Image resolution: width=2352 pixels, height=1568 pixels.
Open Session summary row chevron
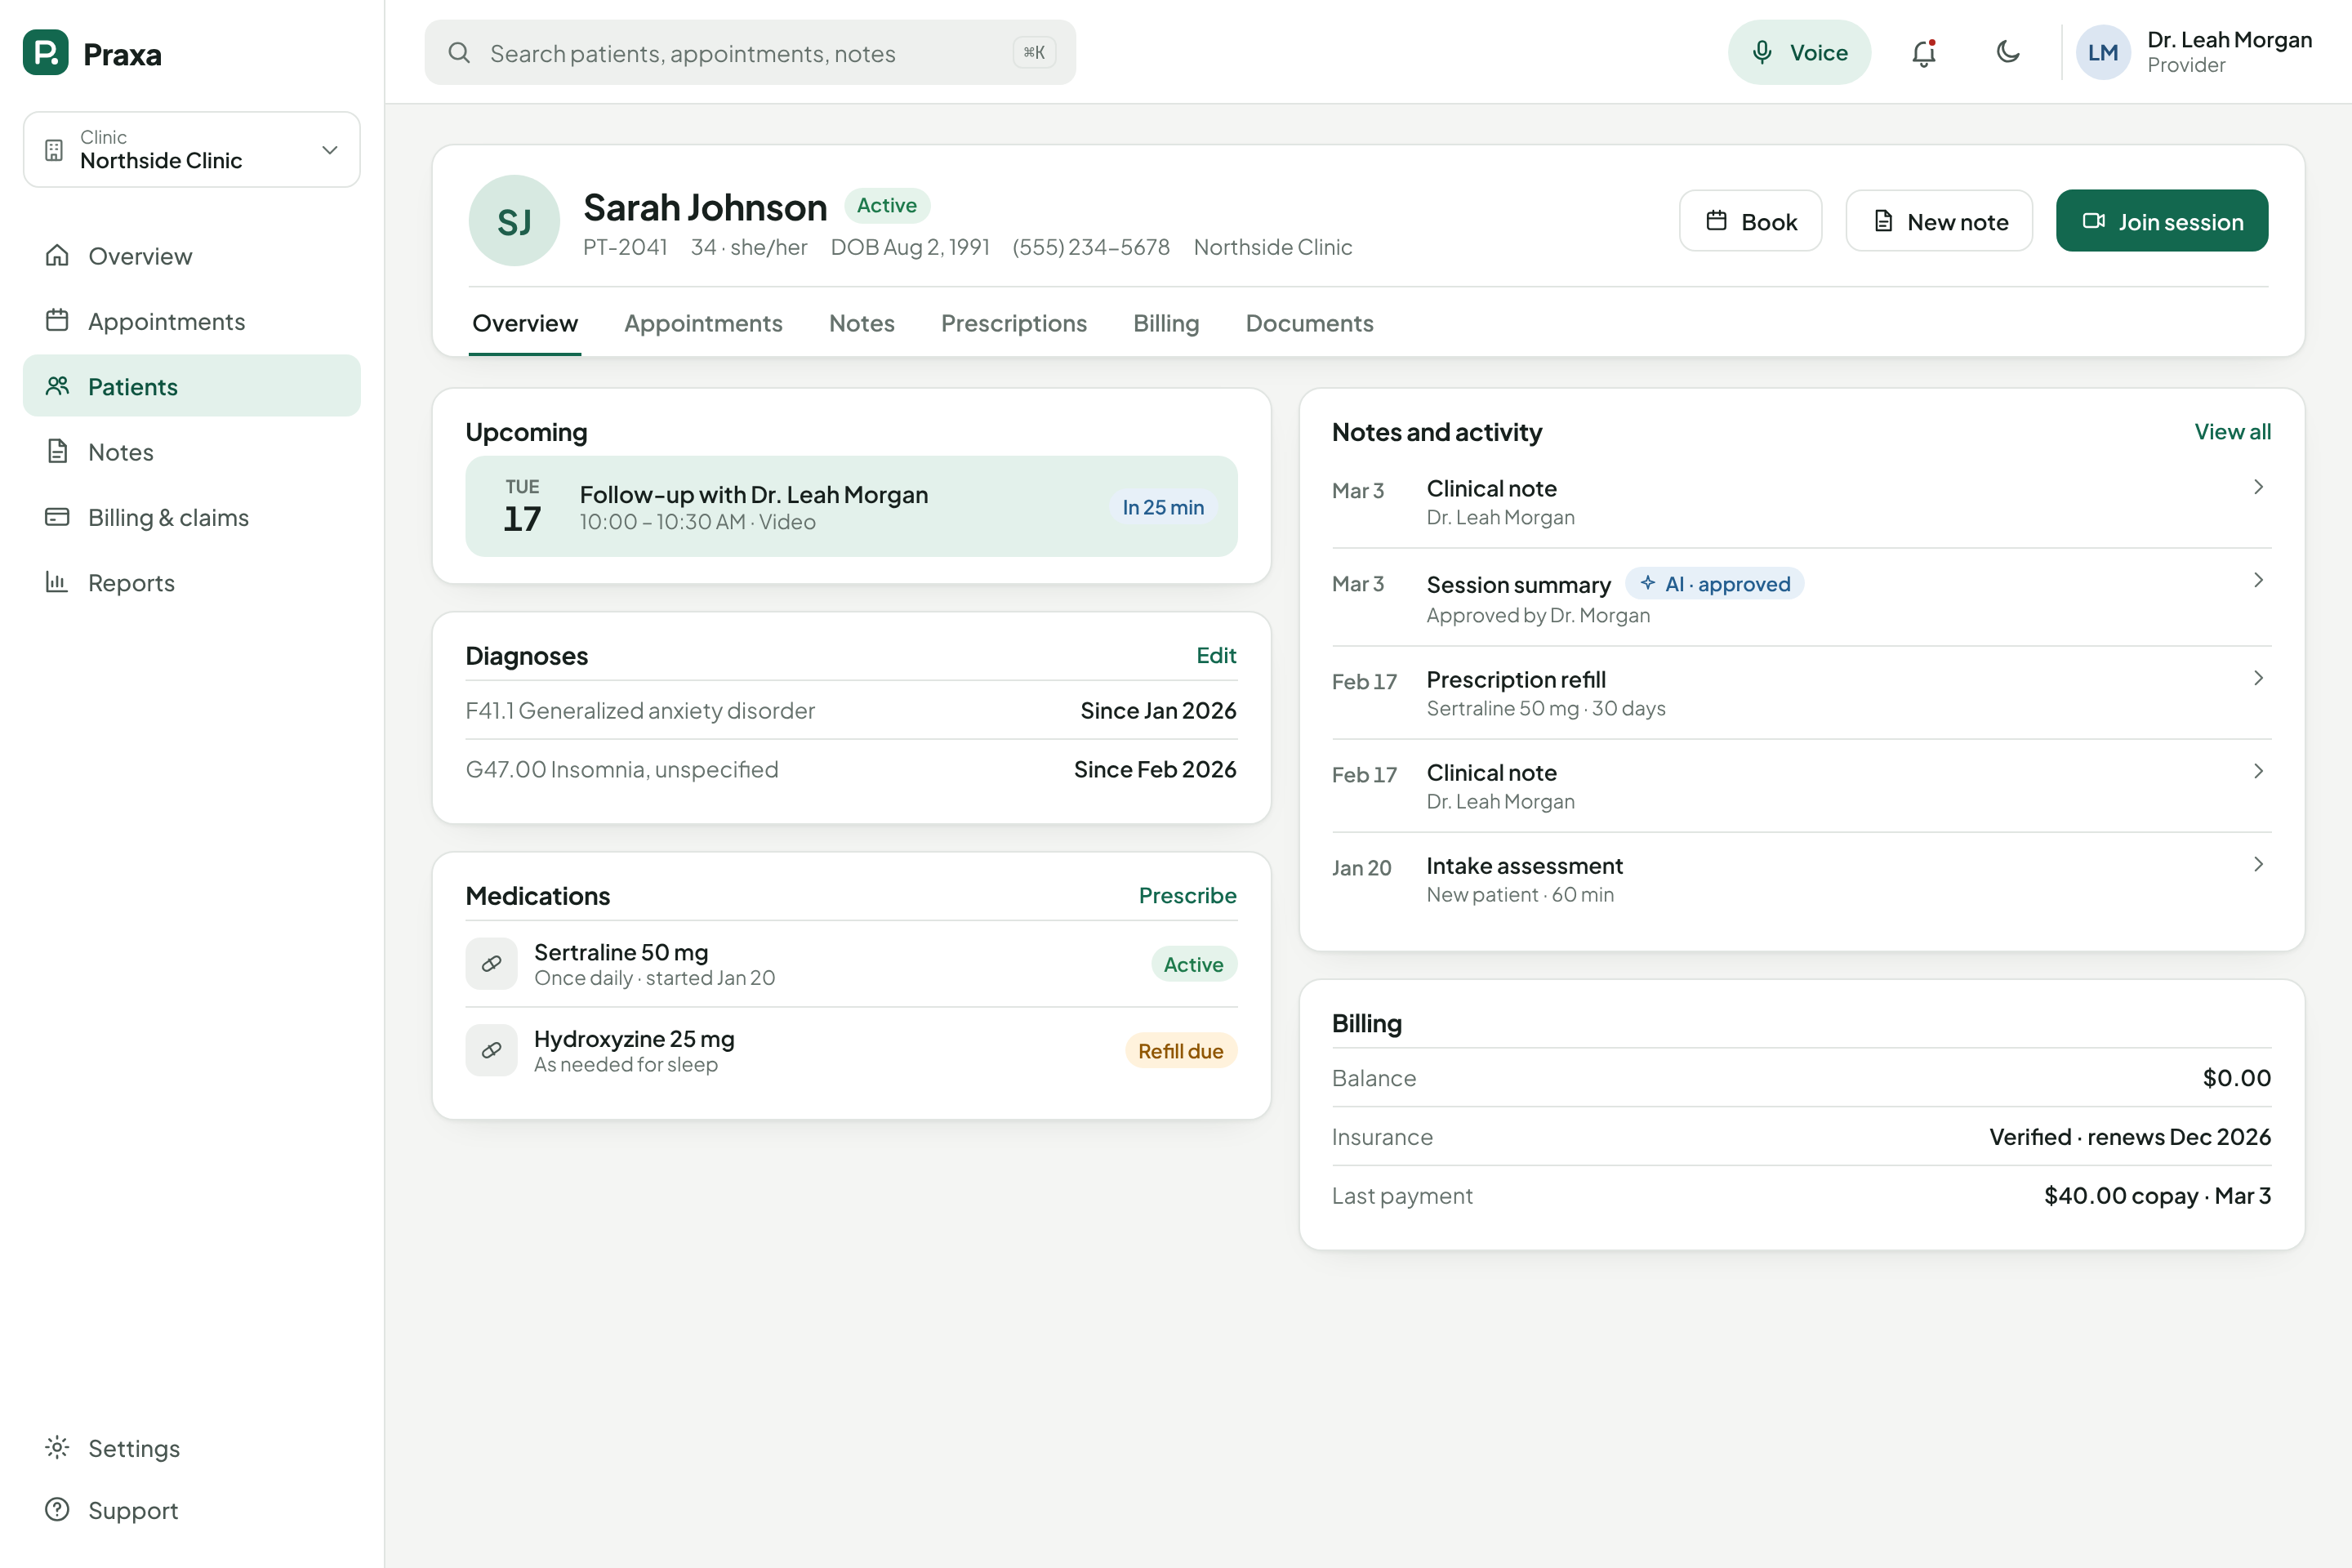coord(2258,580)
